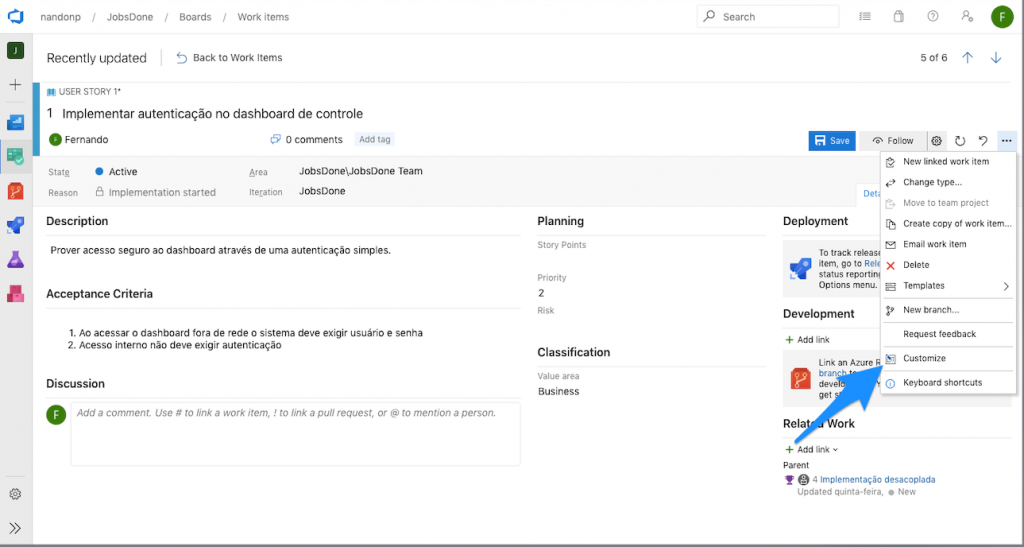
Task: Open the Iteration field JobsDone
Action: pyautogui.click(x=322, y=191)
